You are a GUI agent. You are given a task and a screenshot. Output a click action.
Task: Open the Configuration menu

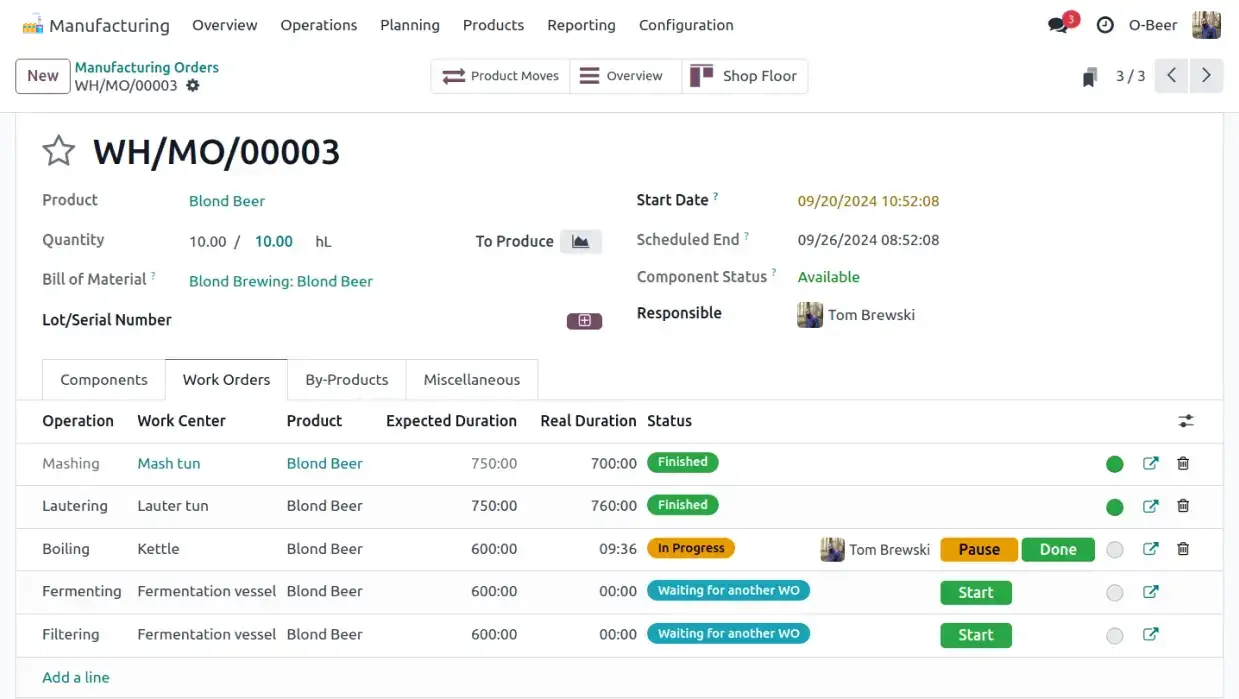pos(686,25)
